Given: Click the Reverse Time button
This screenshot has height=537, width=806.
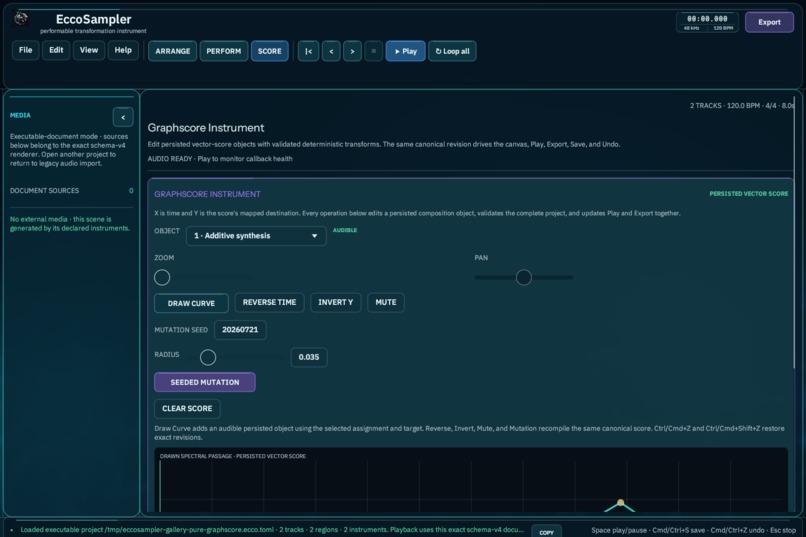Looking at the screenshot, I should click(x=269, y=302).
